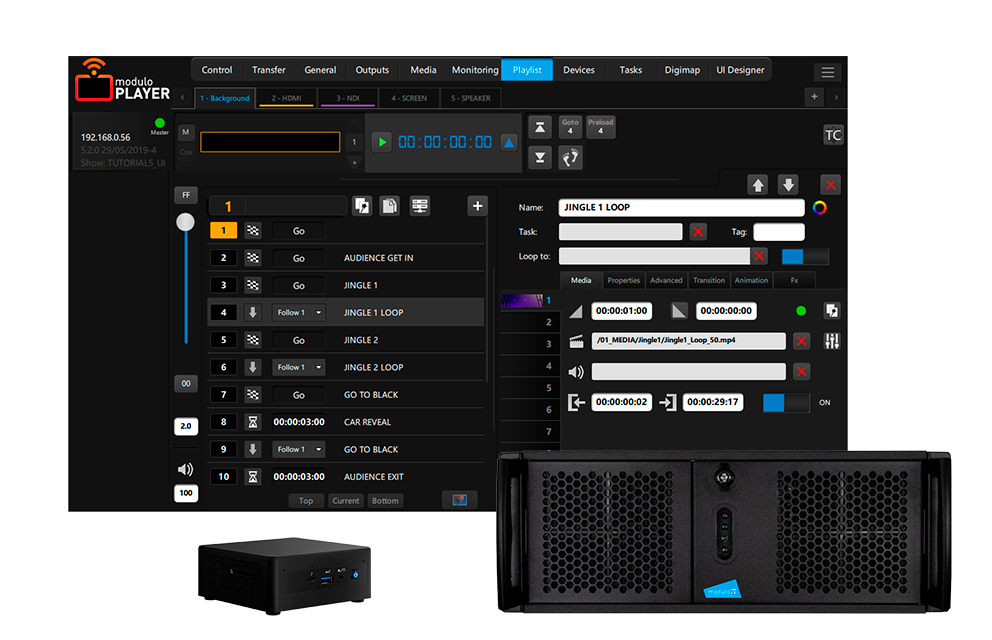Click the follow arrow icon on cue 4
The image size is (992, 640).
[x=253, y=312]
